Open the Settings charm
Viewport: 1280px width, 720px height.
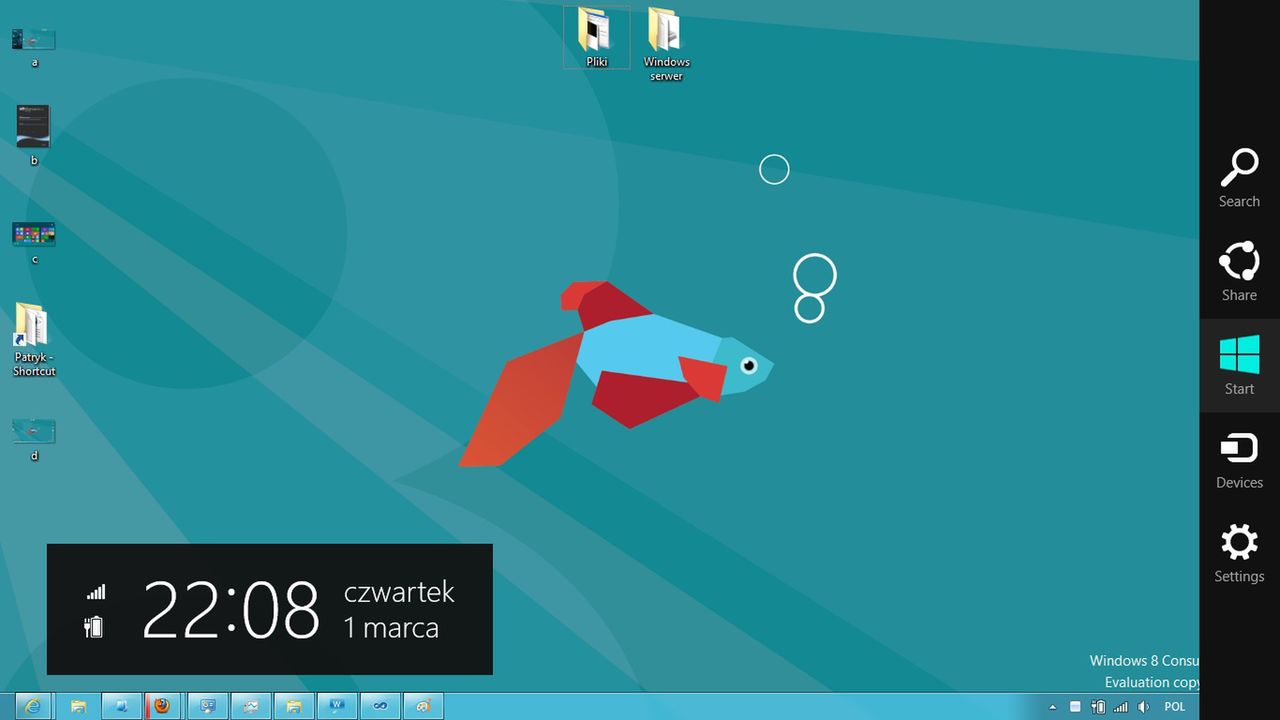point(1239,553)
